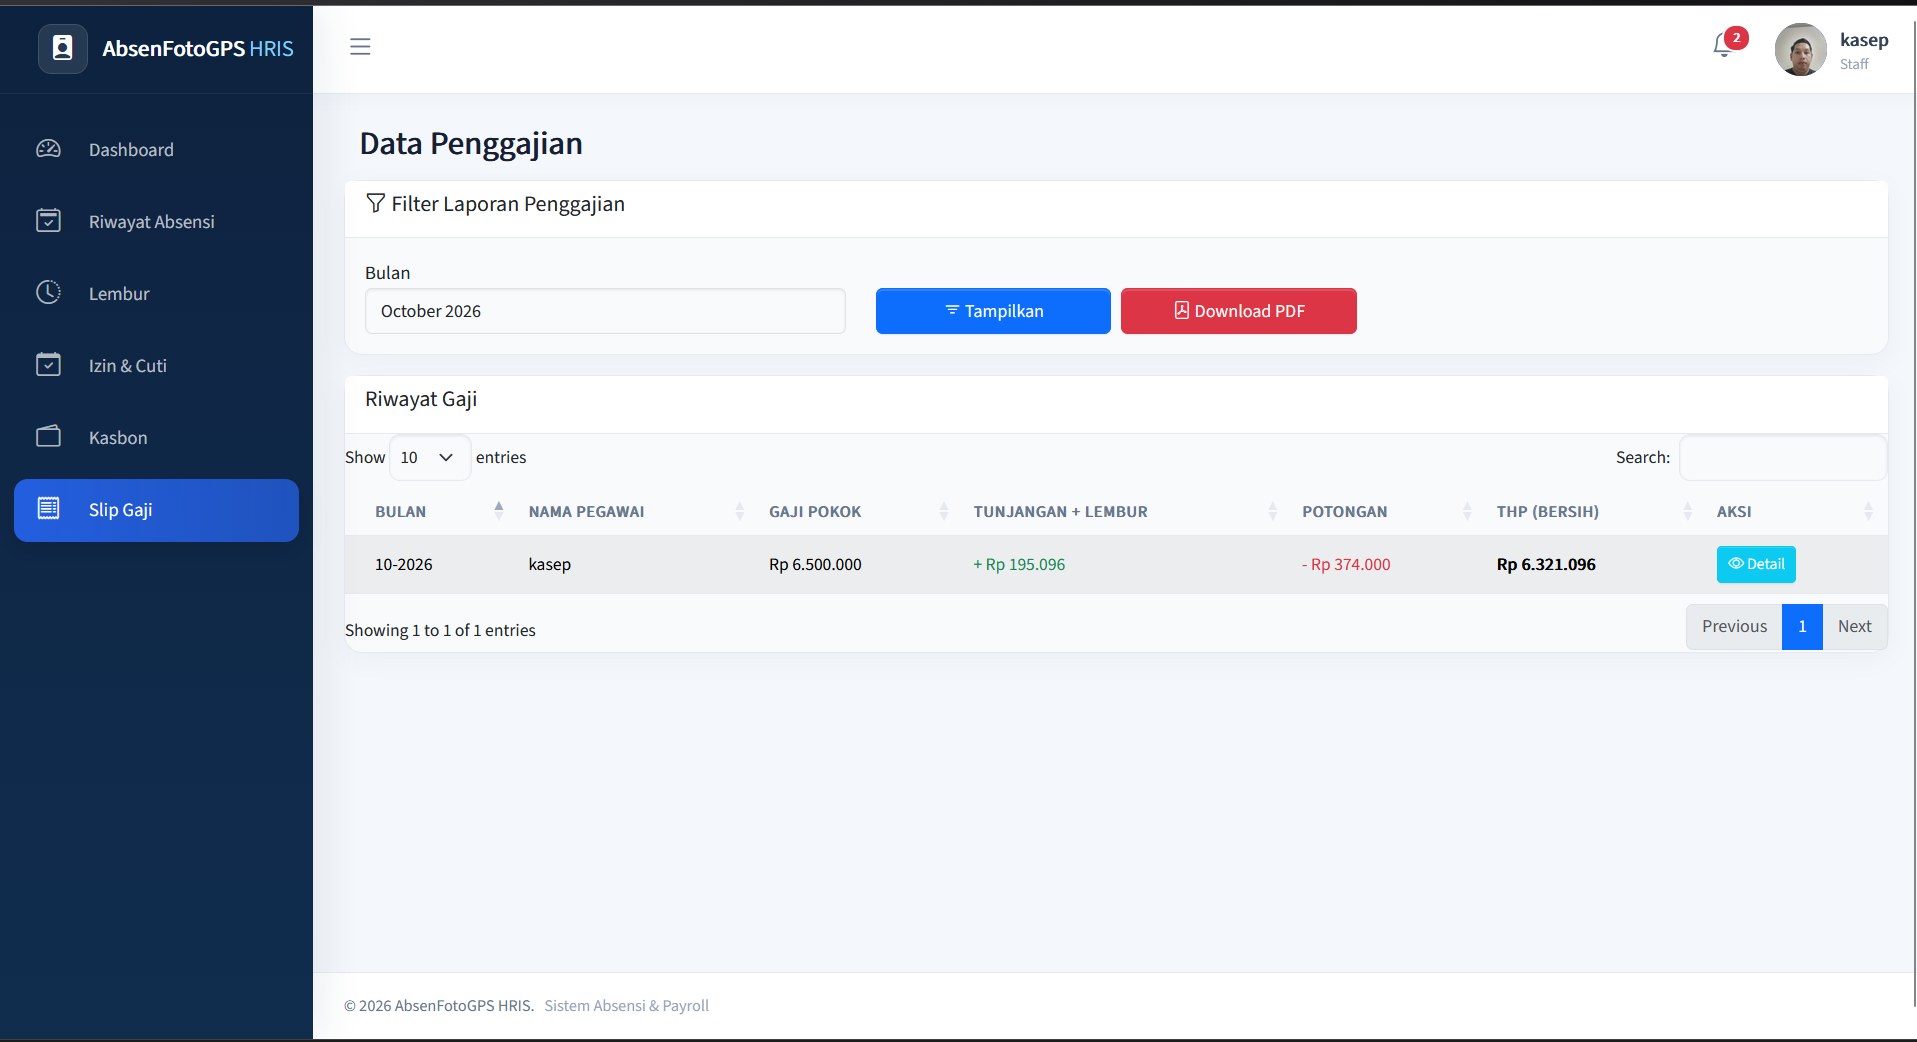Open Izin & Cuti page
This screenshot has height=1042, width=1917.
coord(156,366)
